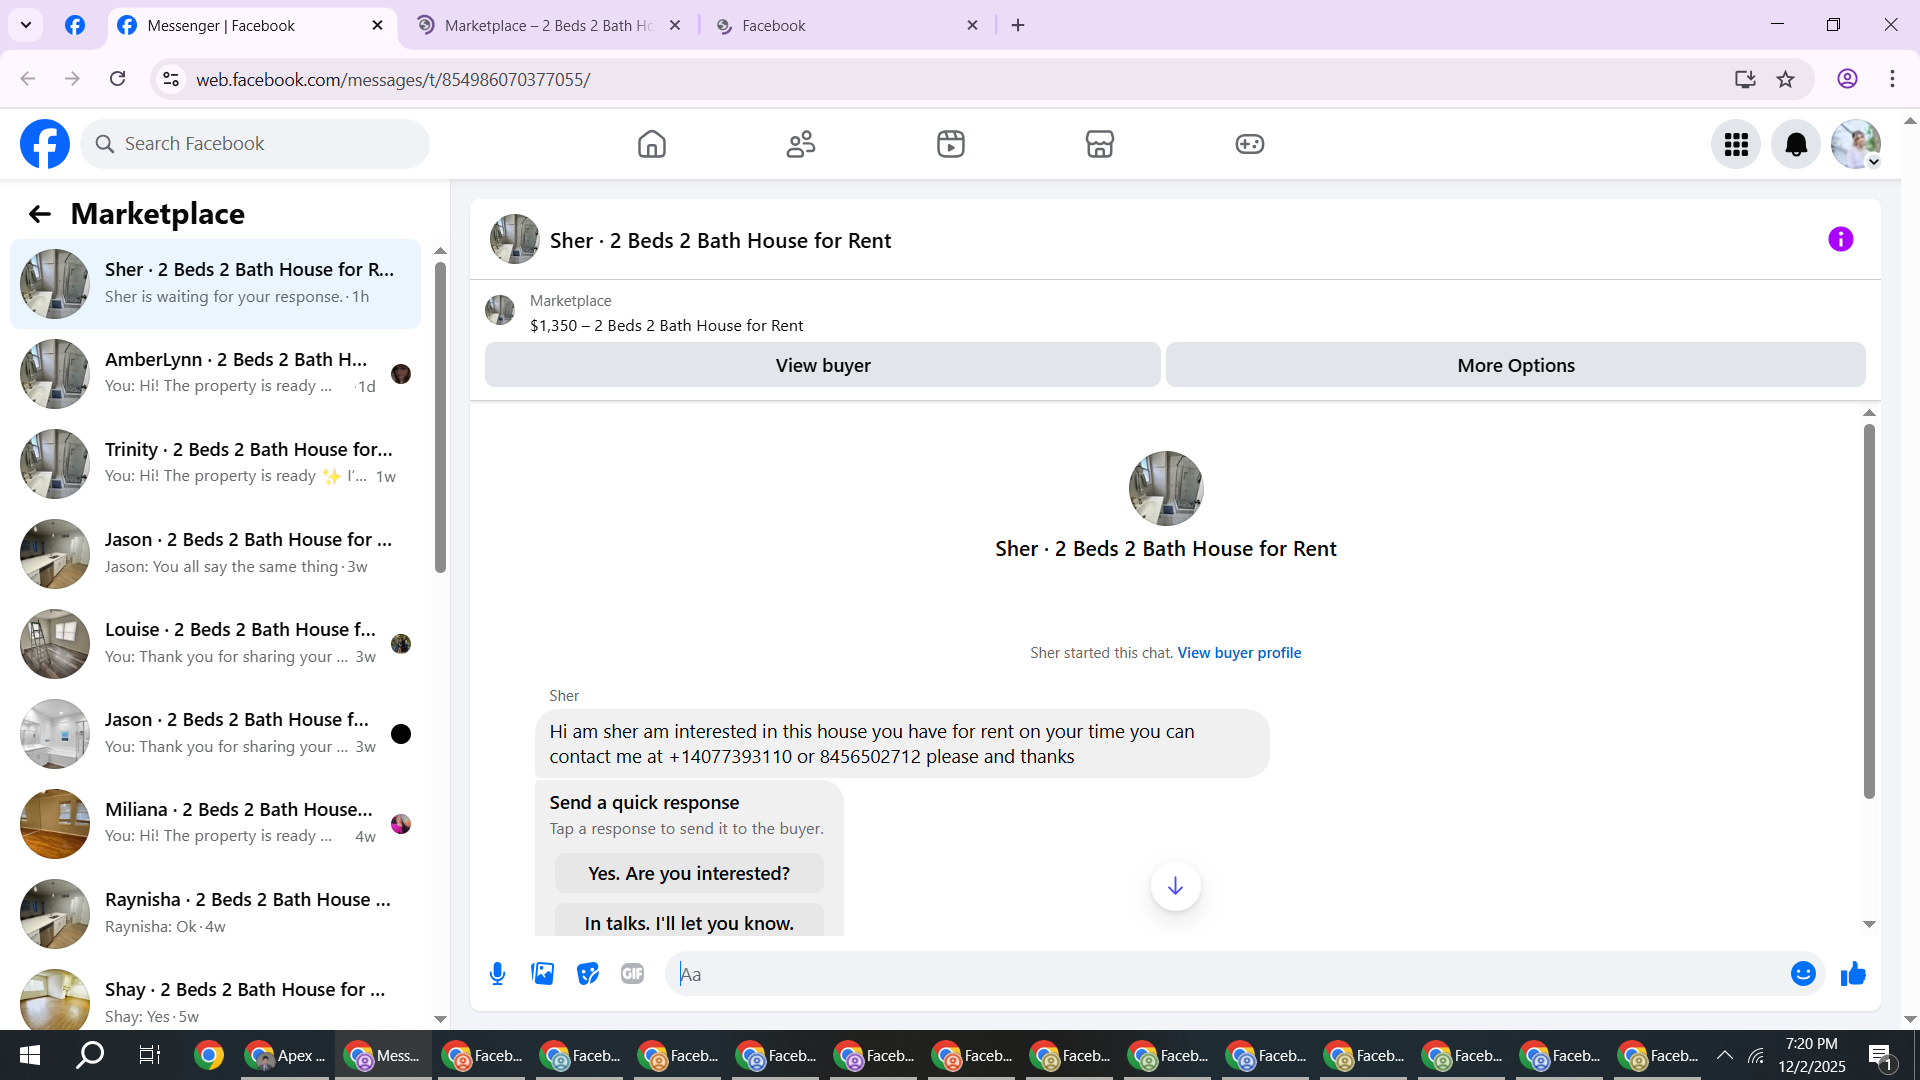Open Facebook notifications bell
1920x1080 pixels.
coord(1796,145)
